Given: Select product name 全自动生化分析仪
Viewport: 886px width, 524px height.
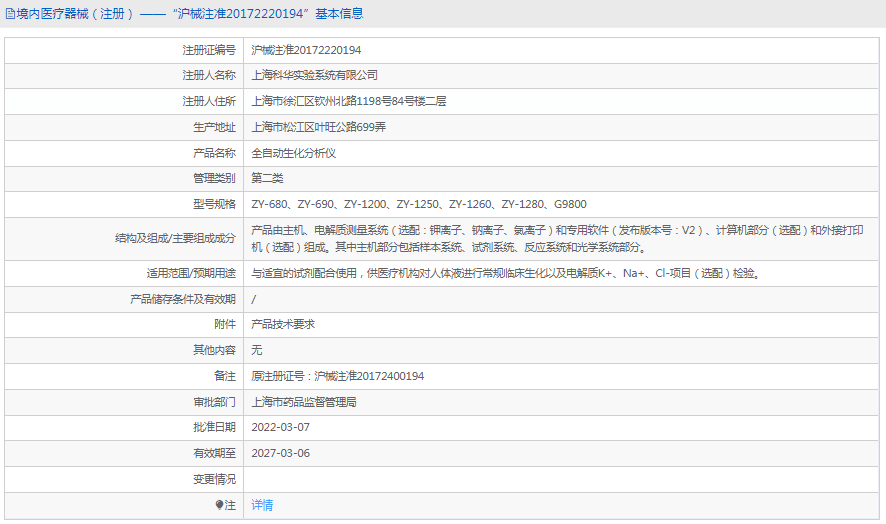Looking at the screenshot, I should coord(293,153).
